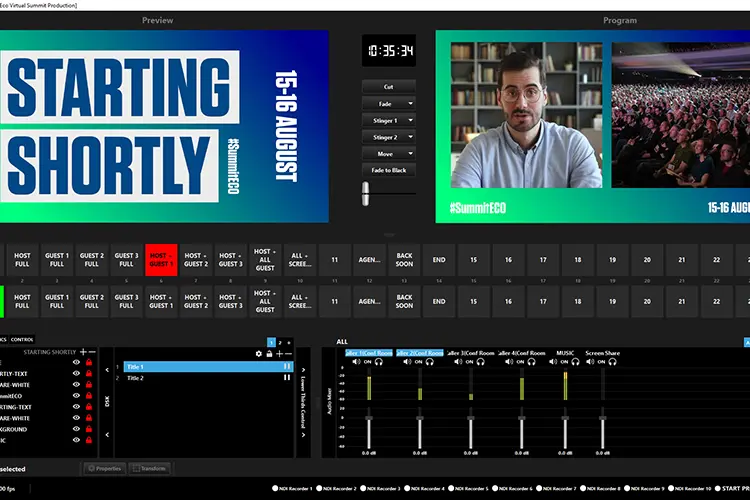Open the Transform button
750x500 pixels.
click(149, 468)
